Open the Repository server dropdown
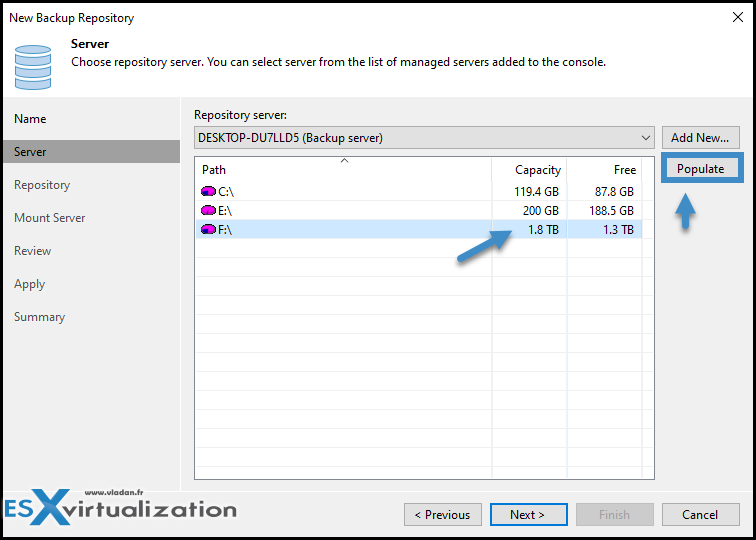Viewport: 756px width, 540px height. click(x=424, y=138)
